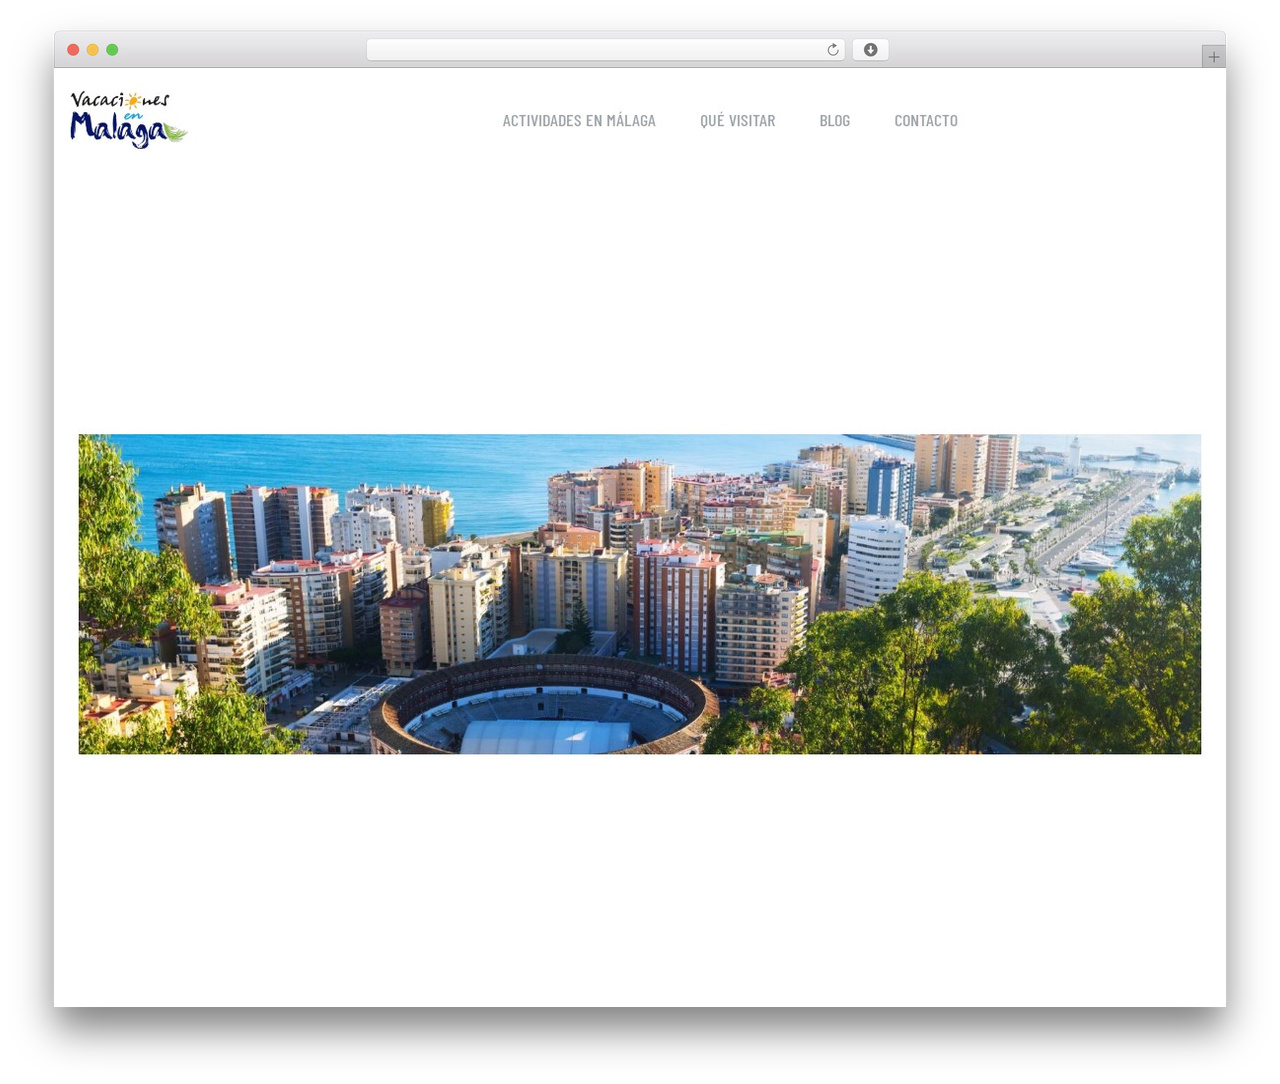Image resolution: width=1280 pixels, height=1084 pixels.
Task: Maximize the window using the green button
Action: coord(112,50)
